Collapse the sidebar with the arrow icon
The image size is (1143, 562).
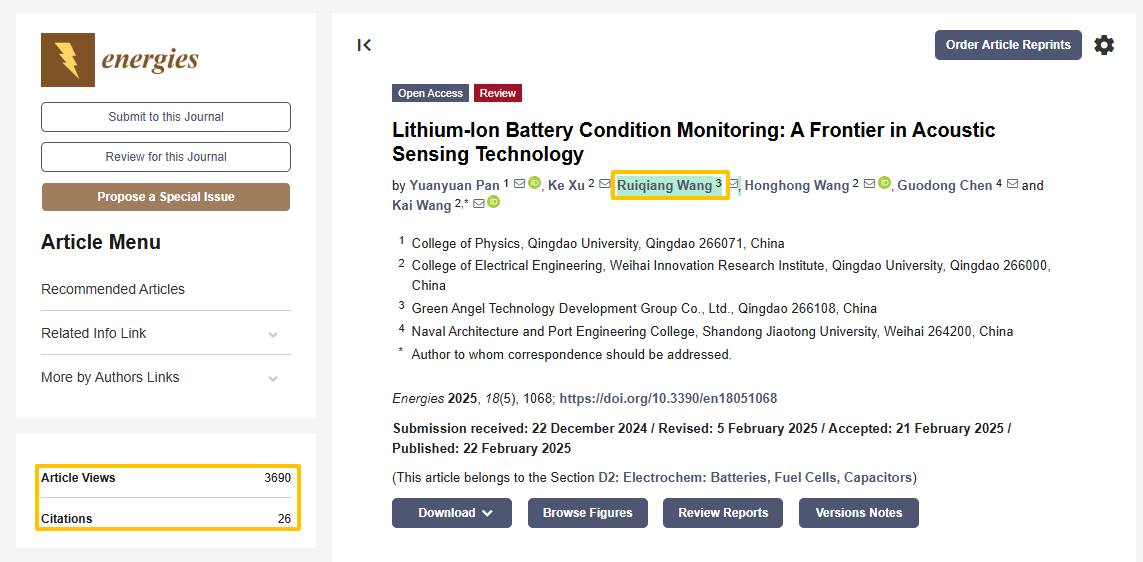tap(364, 45)
